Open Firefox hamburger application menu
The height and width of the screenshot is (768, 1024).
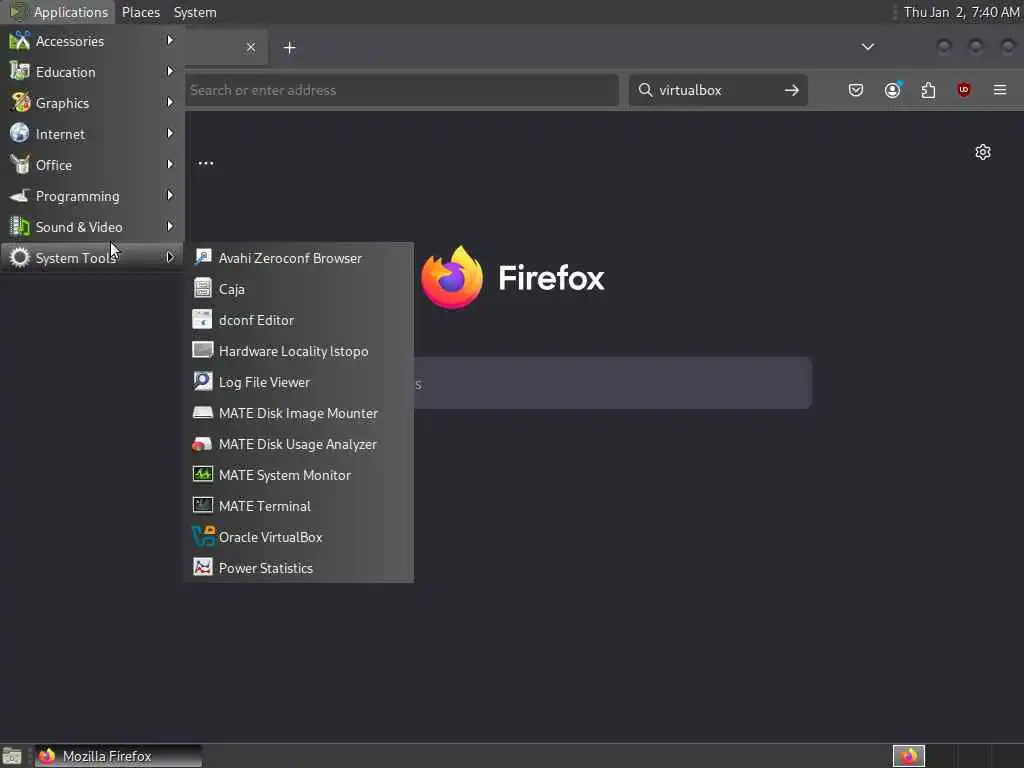click(x=1000, y=90)
